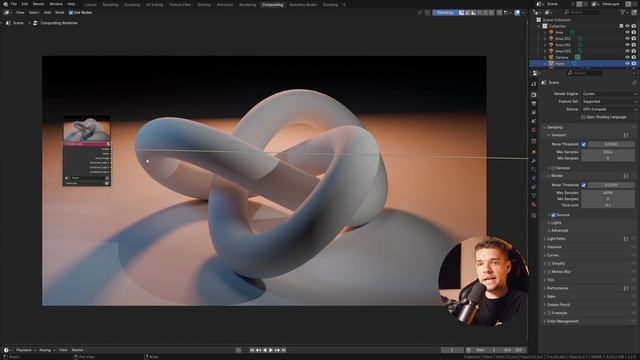This screenshot has height=360, width=640.
Task: Enable the Simplify checkbox
Action: 549,264
